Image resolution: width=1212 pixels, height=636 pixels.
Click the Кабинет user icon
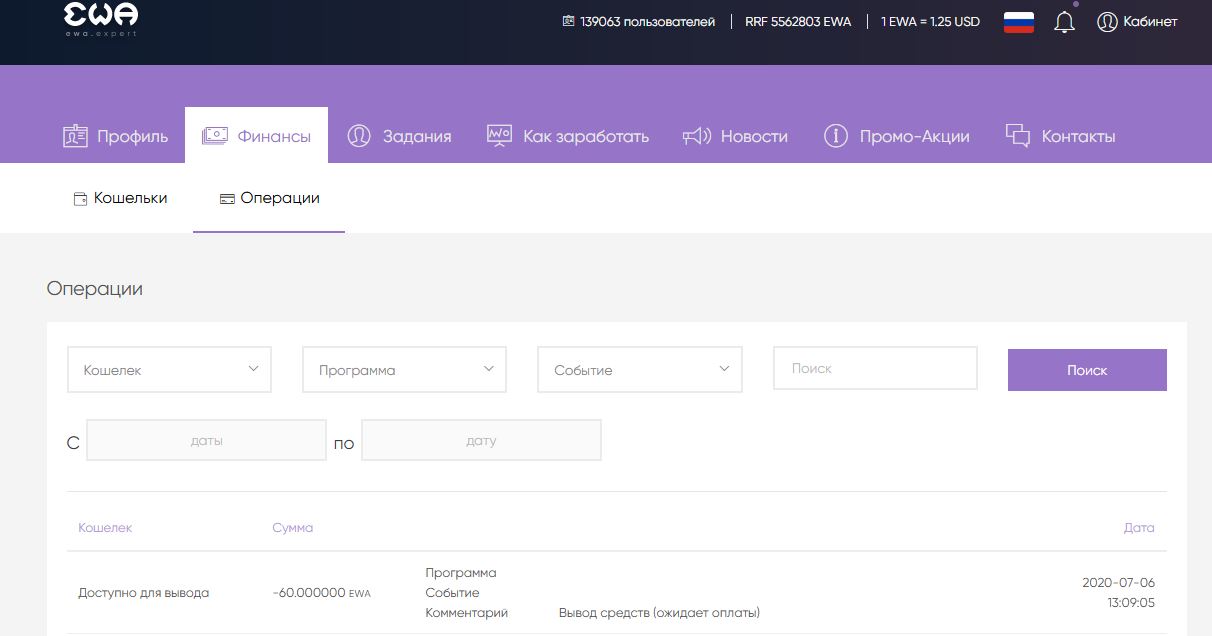click(1107, 22)
